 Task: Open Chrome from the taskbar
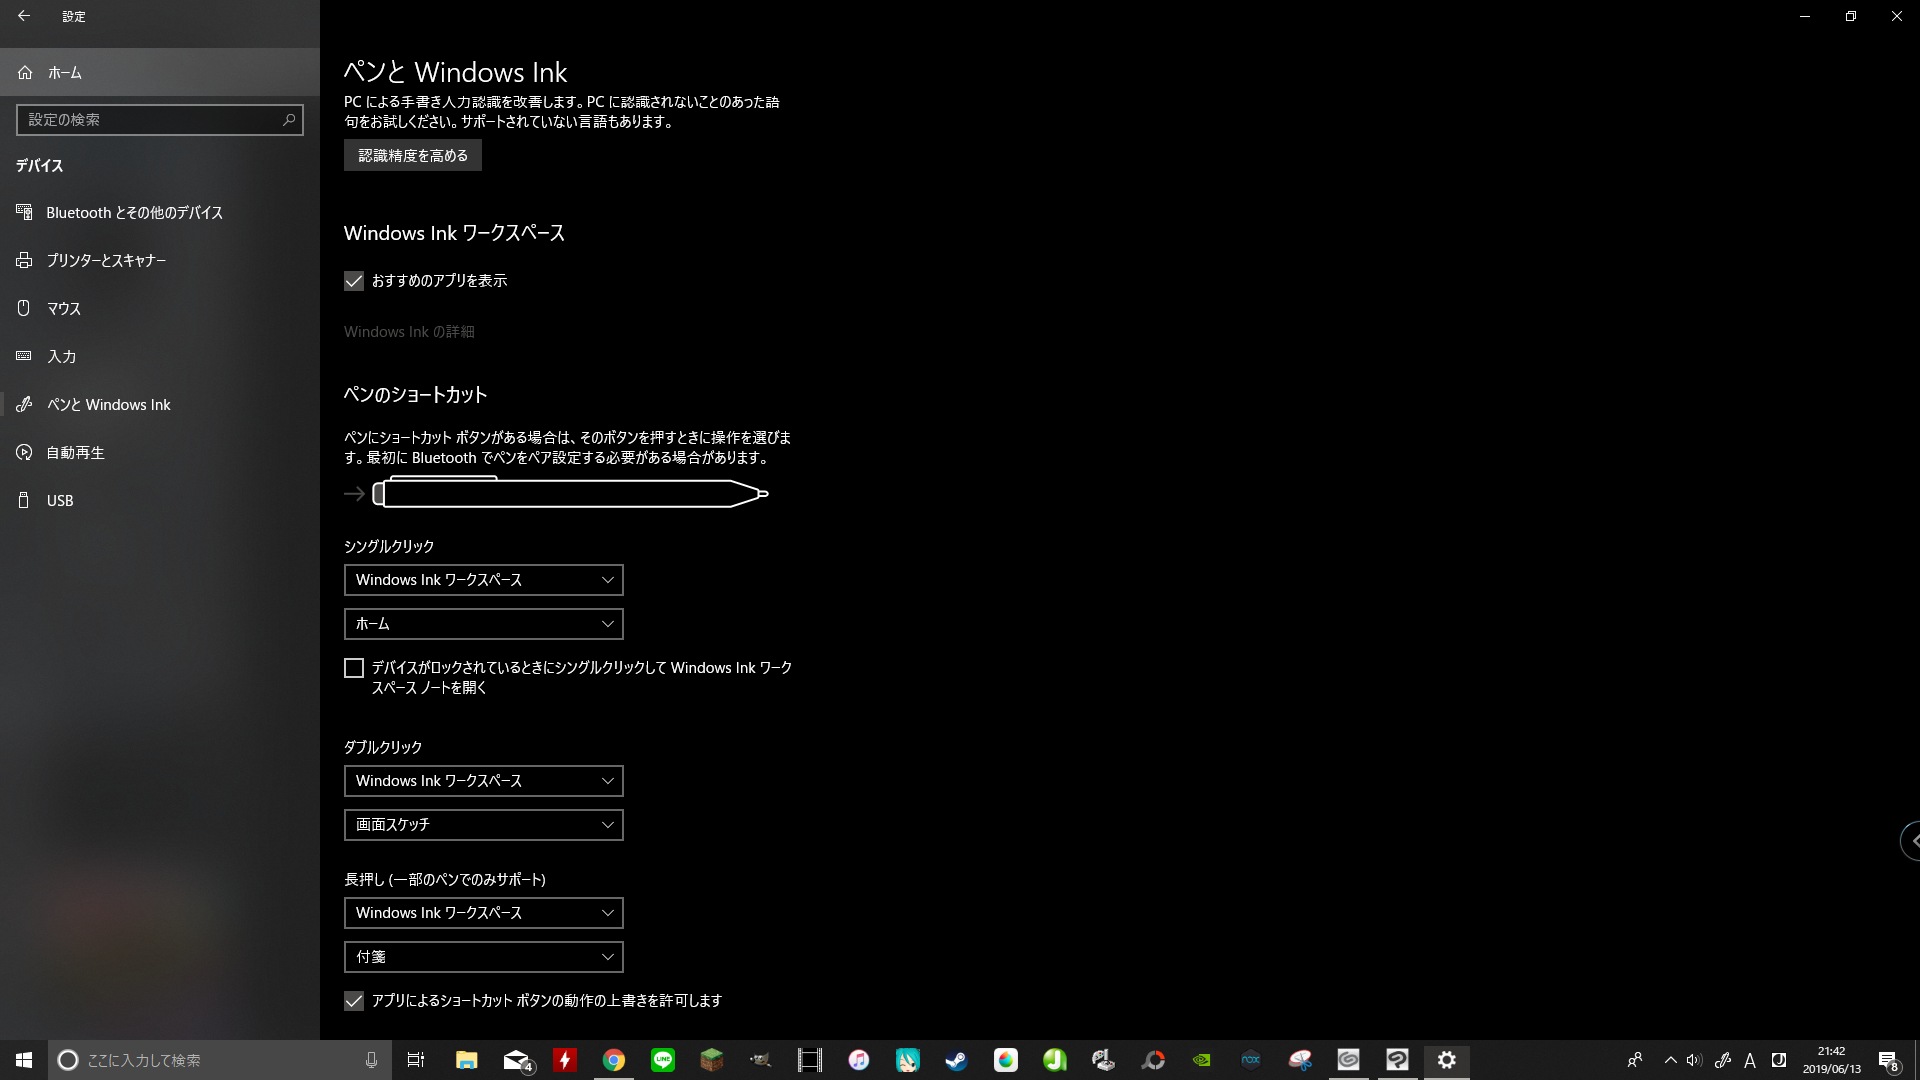(614, 1060)
